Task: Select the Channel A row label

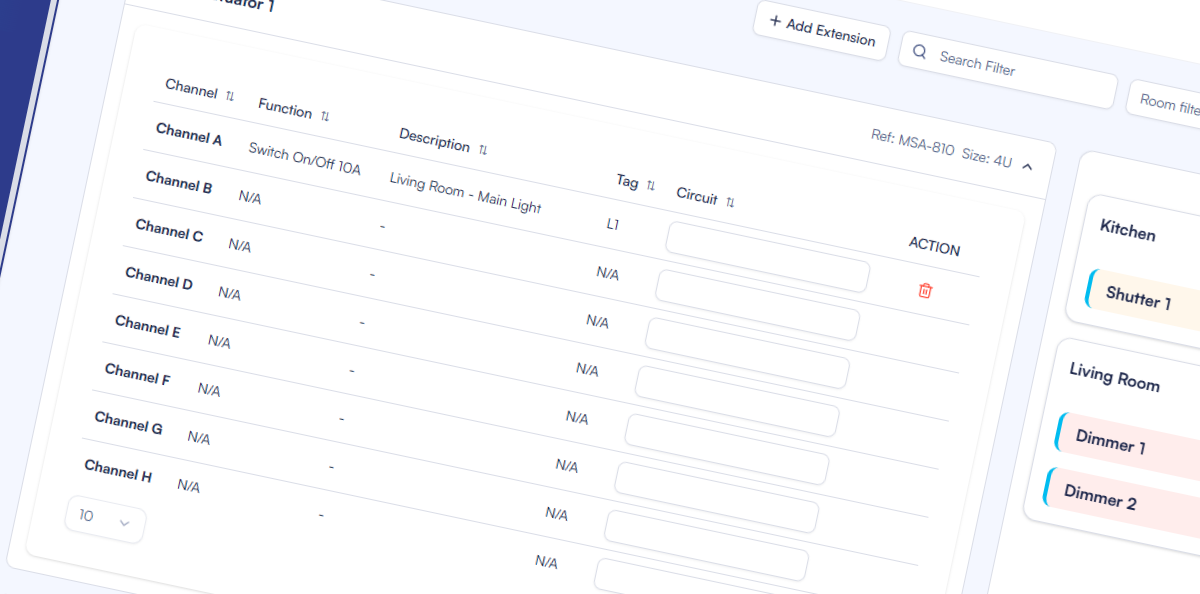Action: coord(189,134)
